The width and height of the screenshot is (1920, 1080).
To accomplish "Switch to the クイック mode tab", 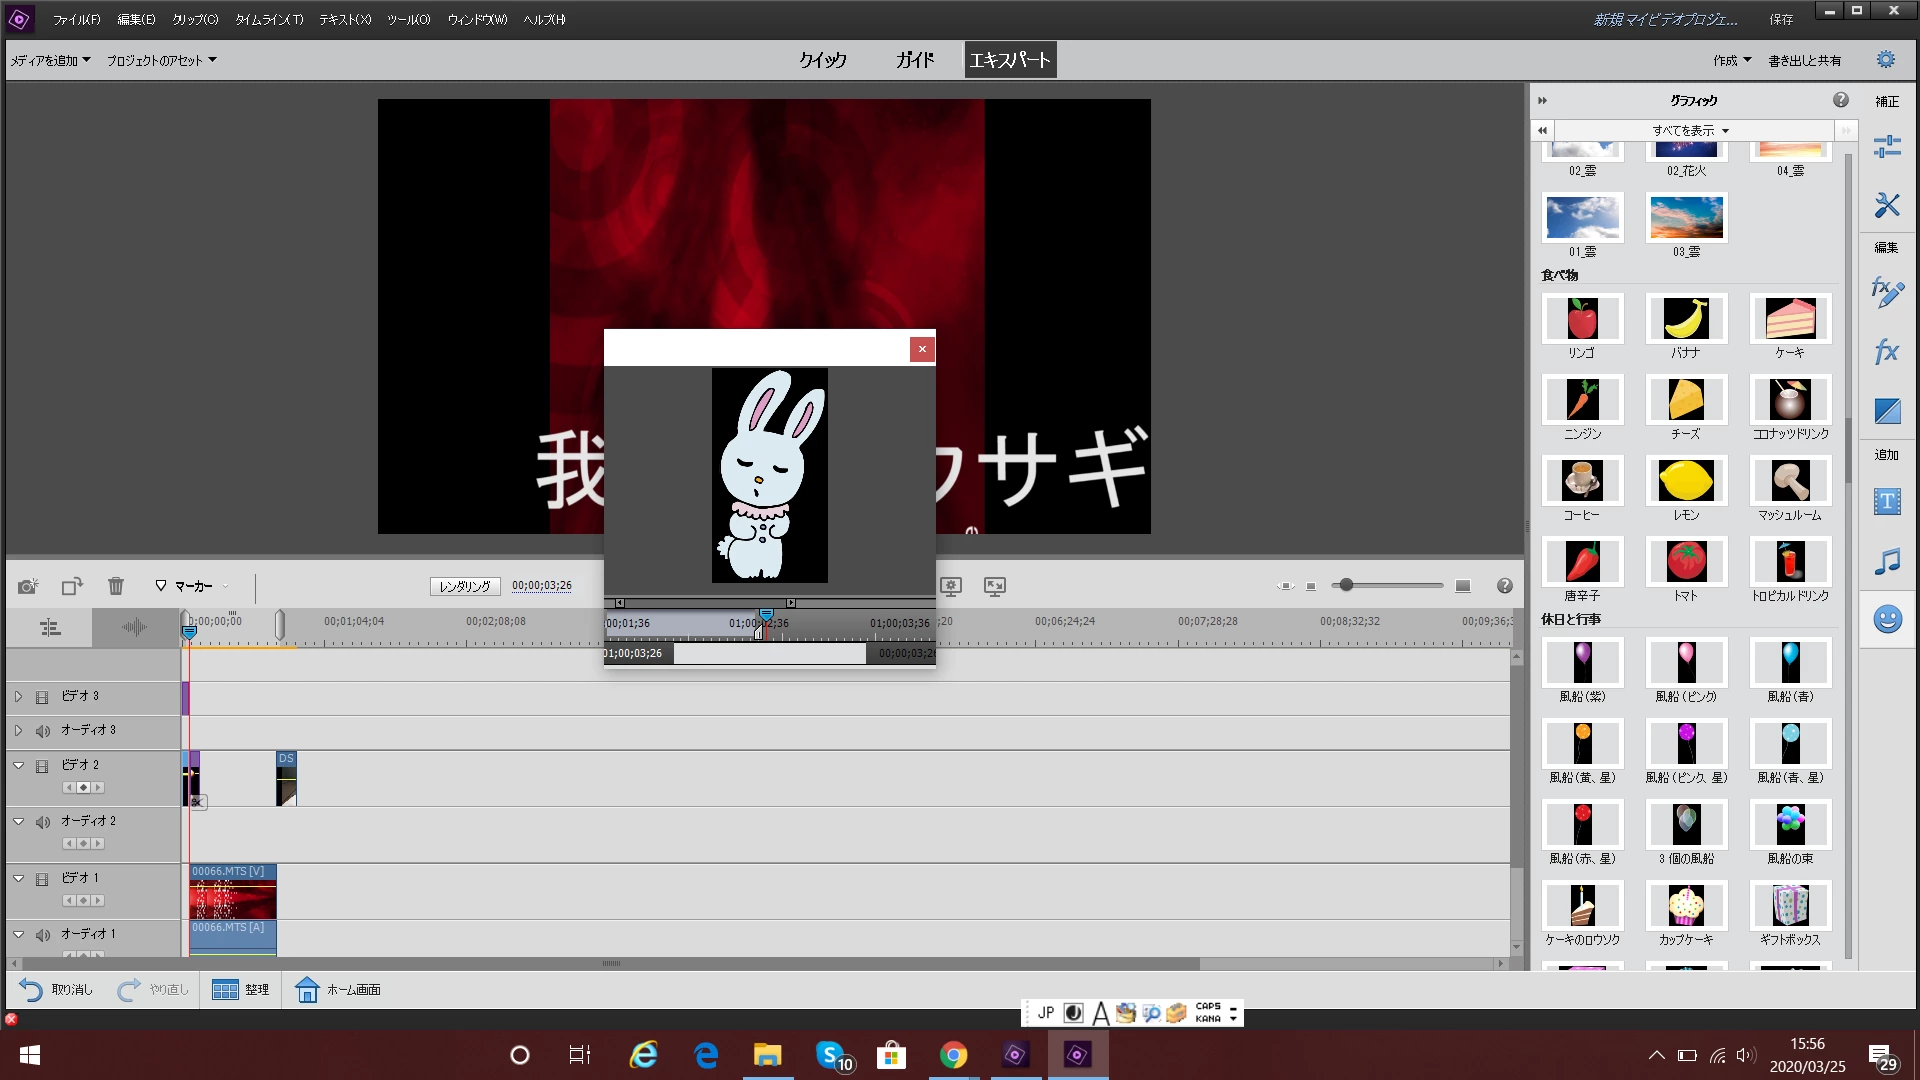I will [x=822, y=60].
